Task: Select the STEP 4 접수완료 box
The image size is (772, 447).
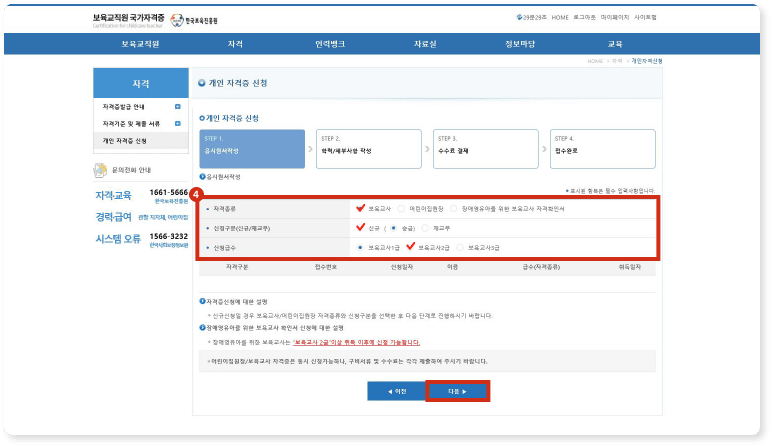Action: (603, 149)
